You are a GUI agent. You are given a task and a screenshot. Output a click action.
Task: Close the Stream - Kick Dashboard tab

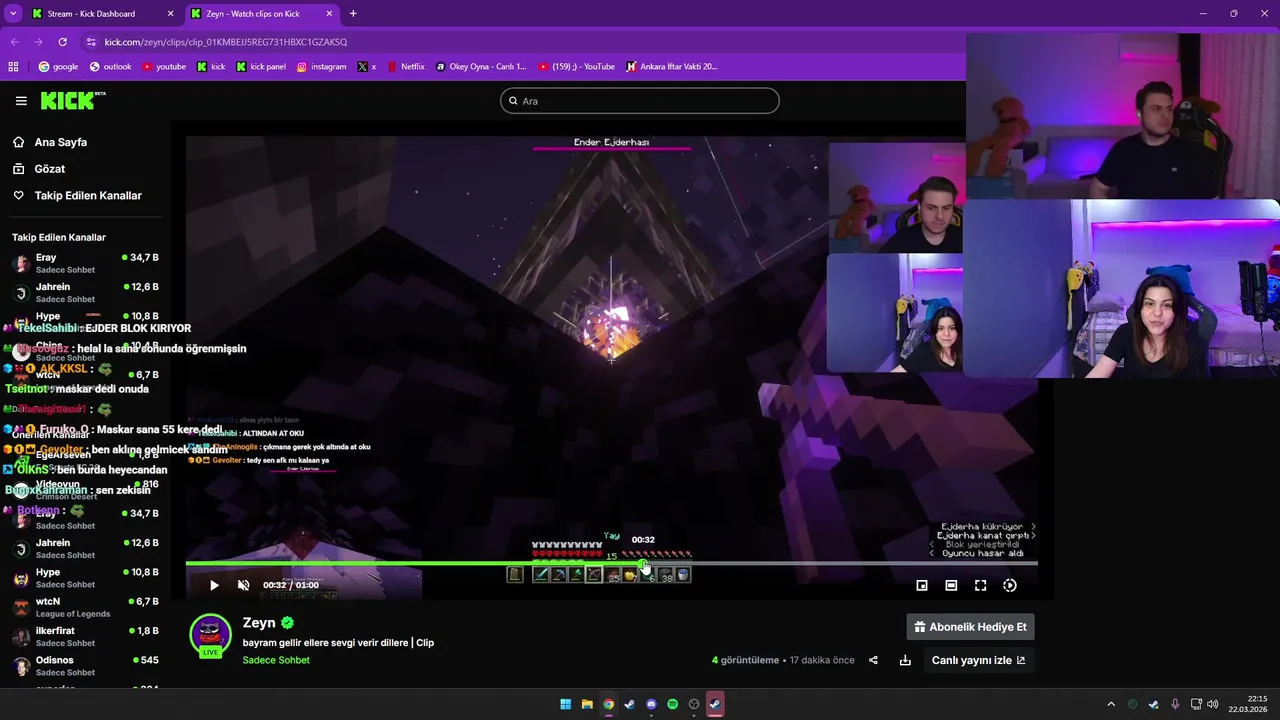tap(170, 14)
